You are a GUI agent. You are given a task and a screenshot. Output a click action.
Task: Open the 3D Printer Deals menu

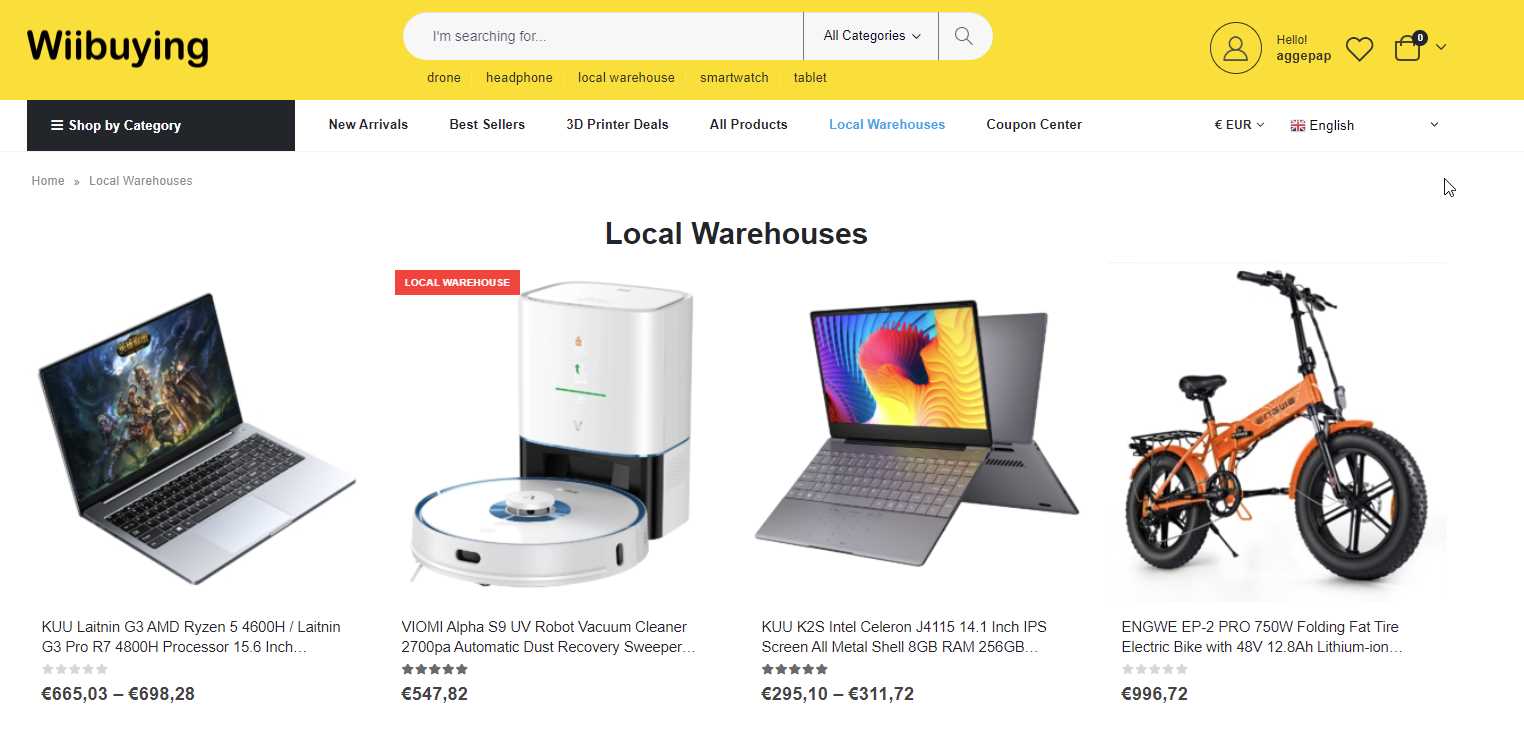617,125
